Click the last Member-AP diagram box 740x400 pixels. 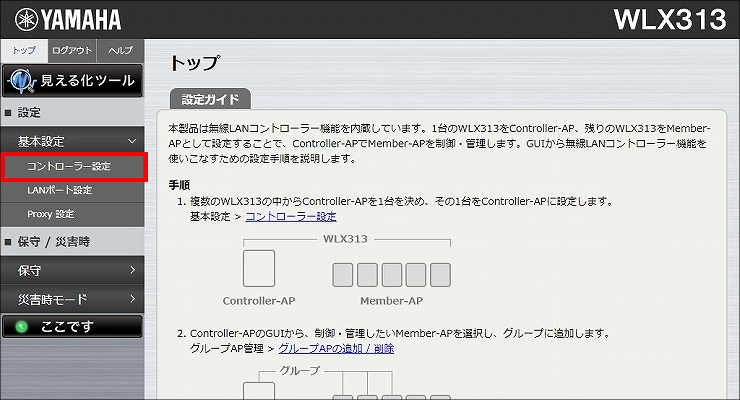click(440, 275)
